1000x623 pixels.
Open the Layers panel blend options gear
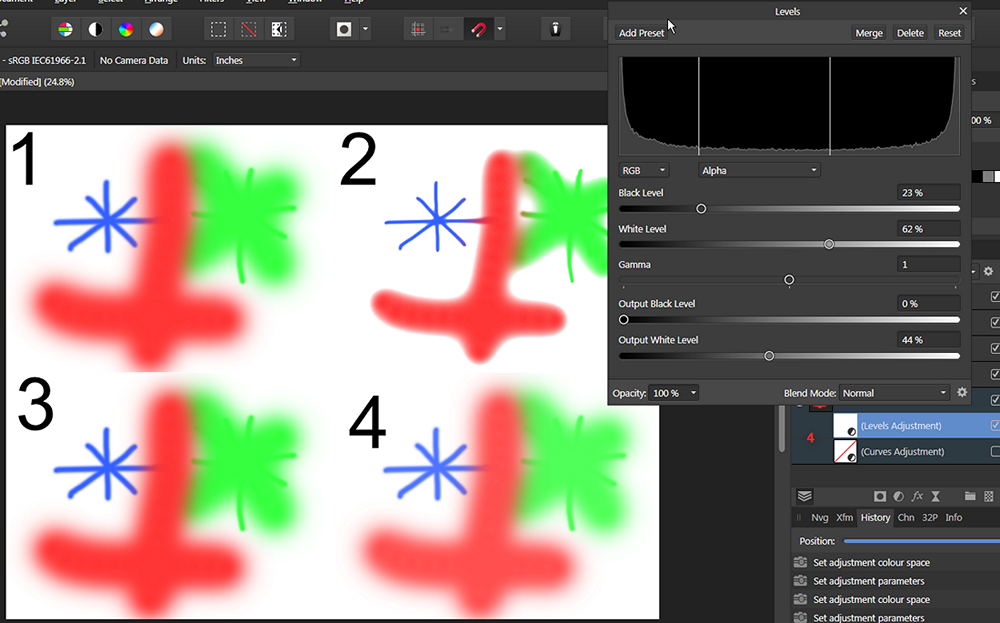pos(989,271)
